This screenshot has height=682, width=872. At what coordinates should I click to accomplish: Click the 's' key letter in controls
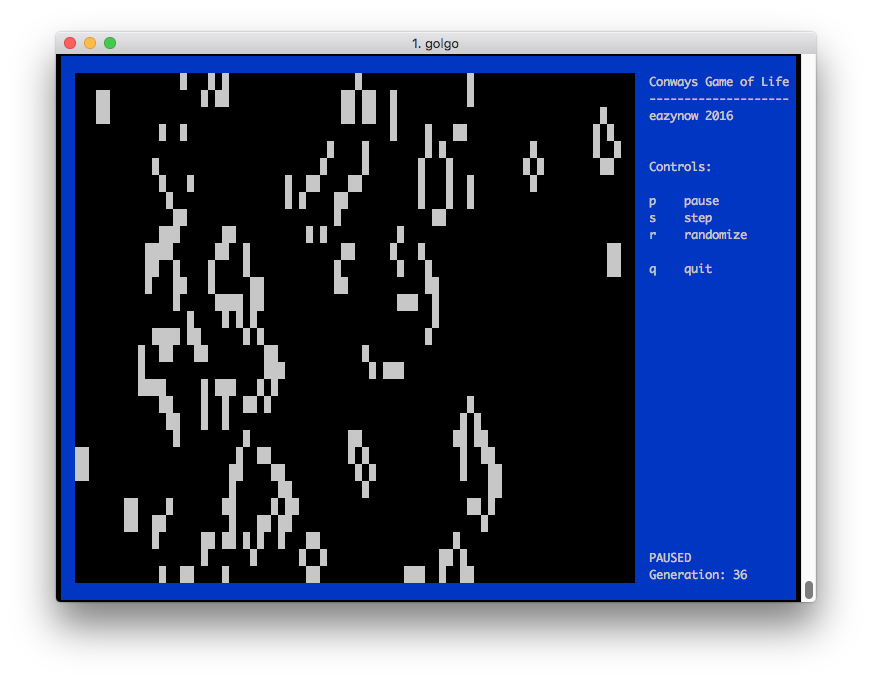pos(652,218)
